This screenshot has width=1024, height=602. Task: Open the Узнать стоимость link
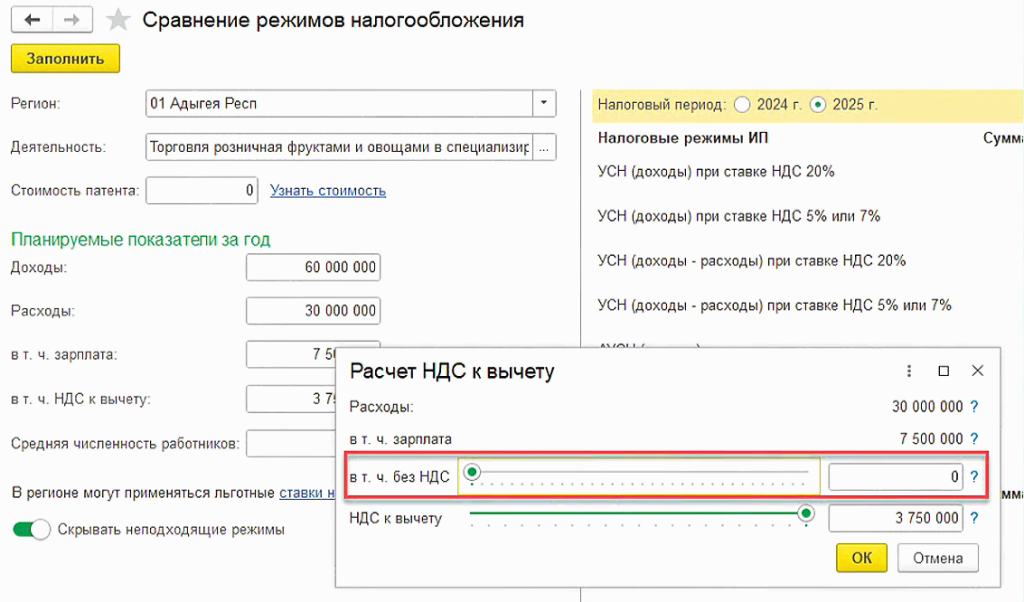click(x=328, y=190)
